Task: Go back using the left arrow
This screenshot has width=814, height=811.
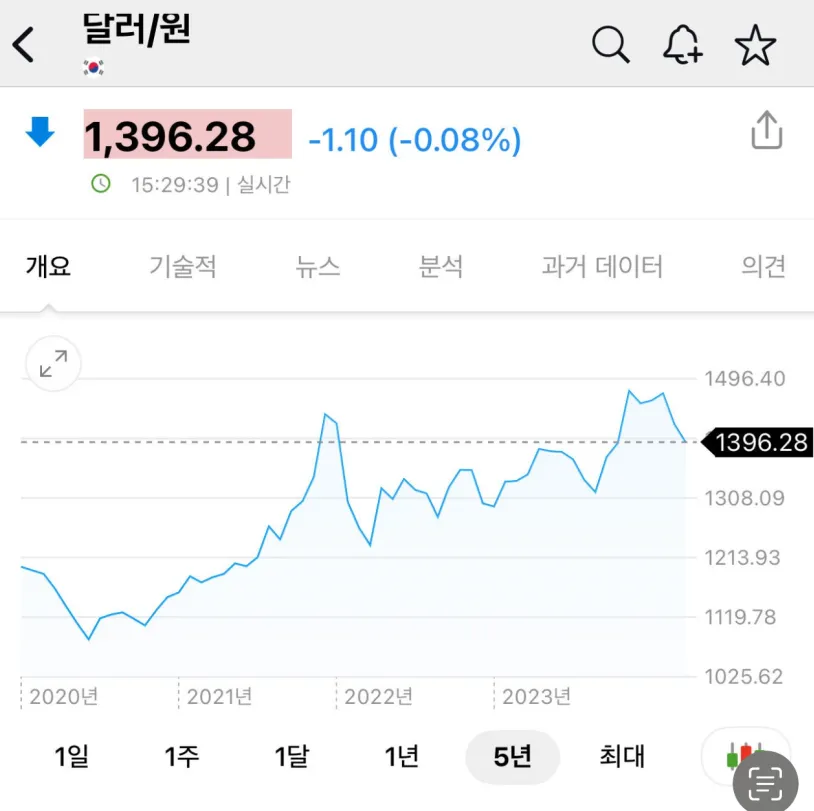Action: click(23, 45)
